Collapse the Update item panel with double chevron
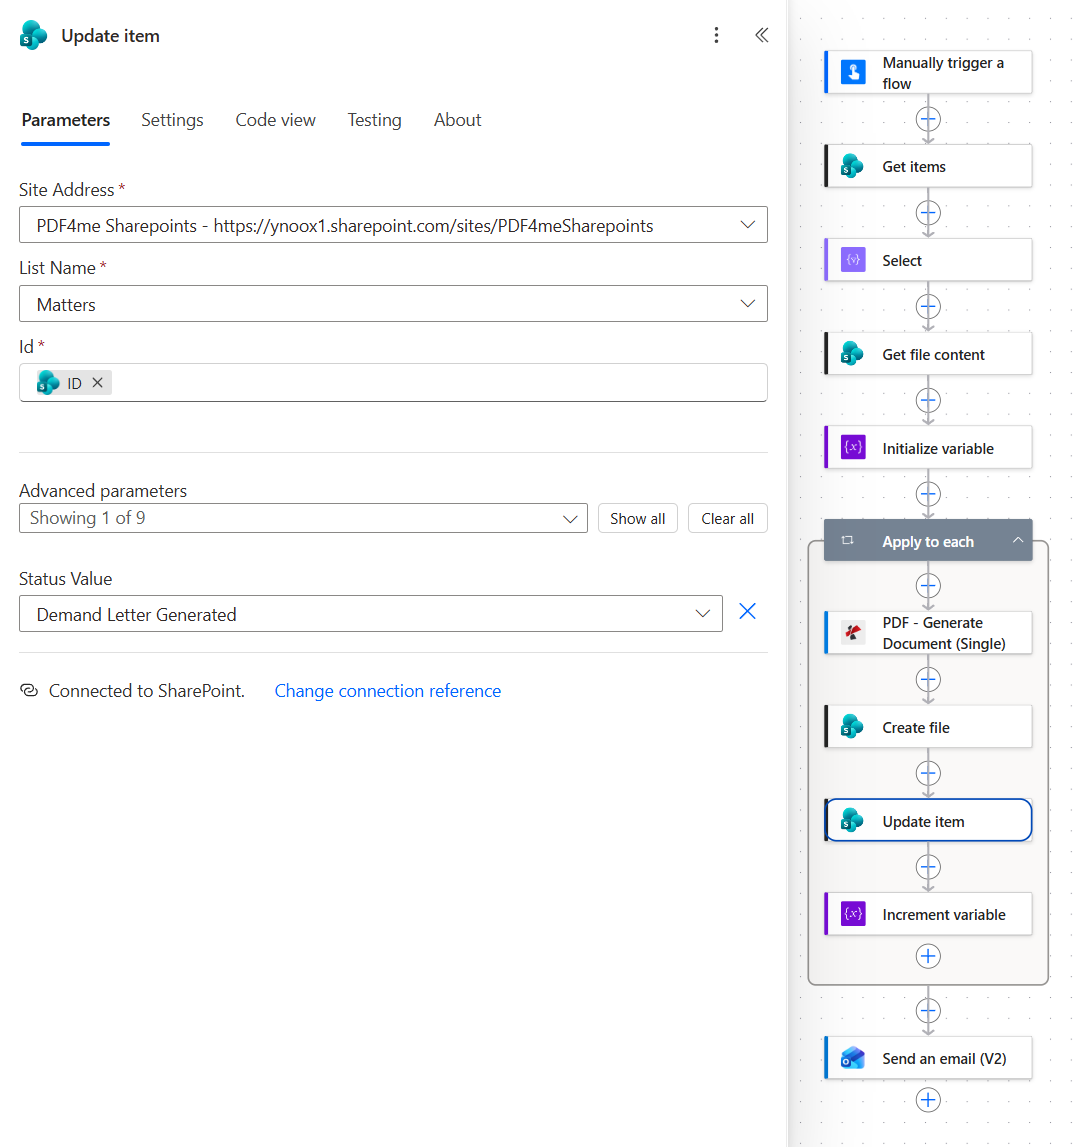The height and width of the screenshot is (1147, 1080). tap(762, 35)
